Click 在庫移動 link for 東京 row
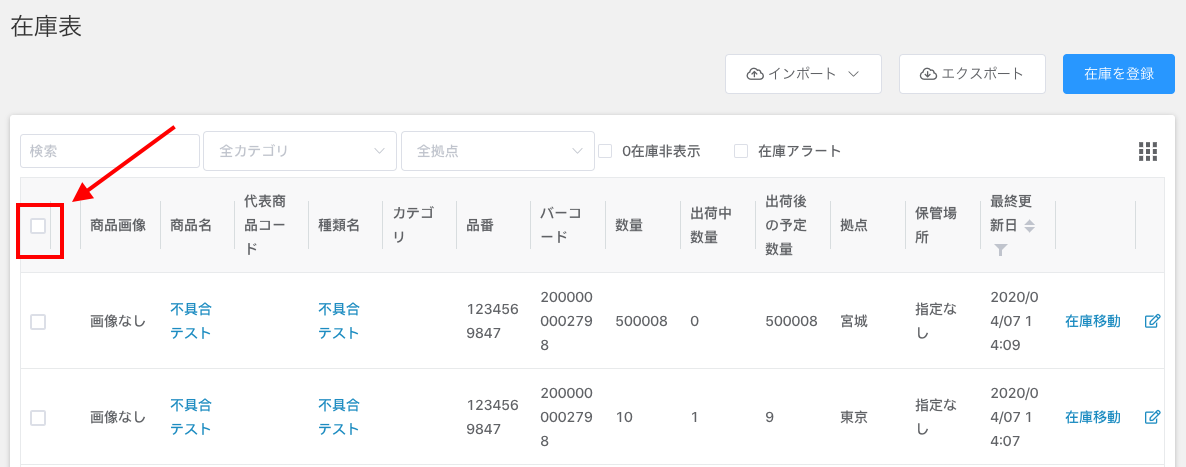1186x467 pixels. (1093, 416)
